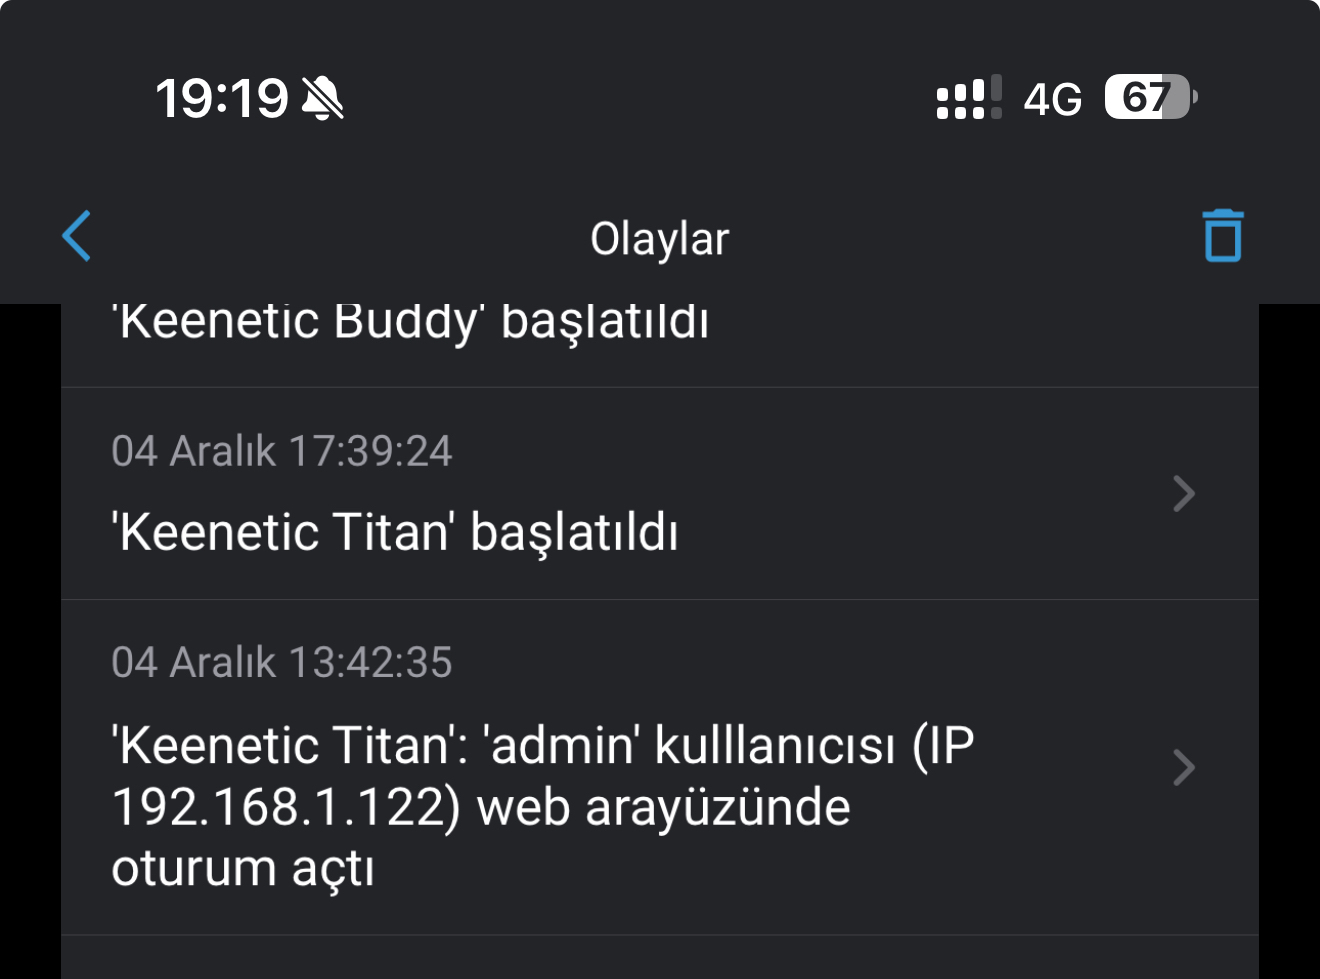Image resolution: width=1320 pixels, height=979 pixels.
Task: Tap the 'oturum açtı' line of event
Action: tap(243, 868)
